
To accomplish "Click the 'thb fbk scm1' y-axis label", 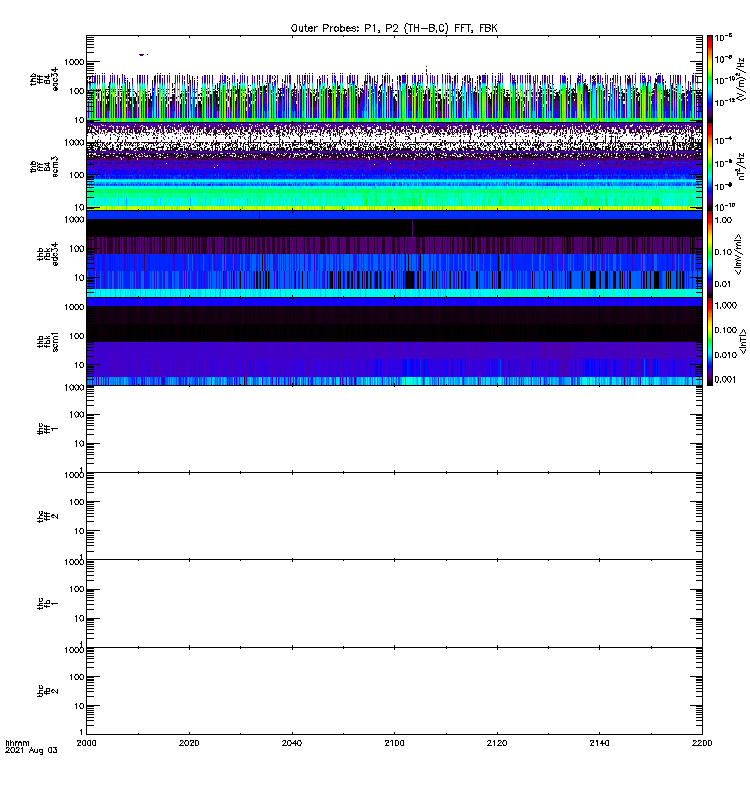I will [x=48, y=341].
